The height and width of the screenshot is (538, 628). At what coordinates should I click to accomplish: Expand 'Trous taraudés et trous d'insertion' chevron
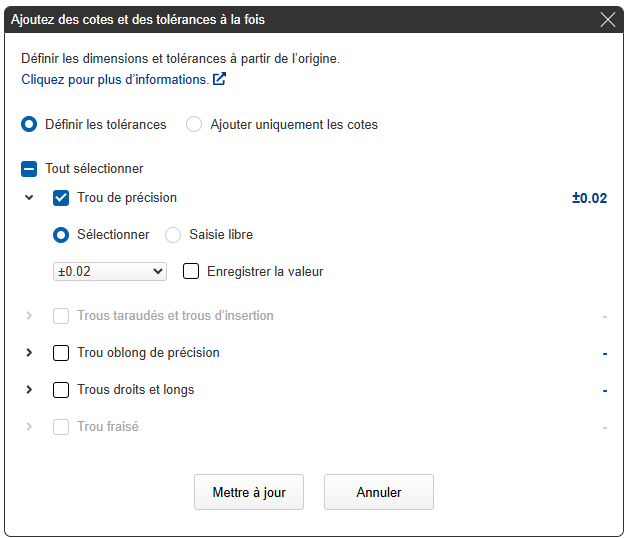[29, 316]
